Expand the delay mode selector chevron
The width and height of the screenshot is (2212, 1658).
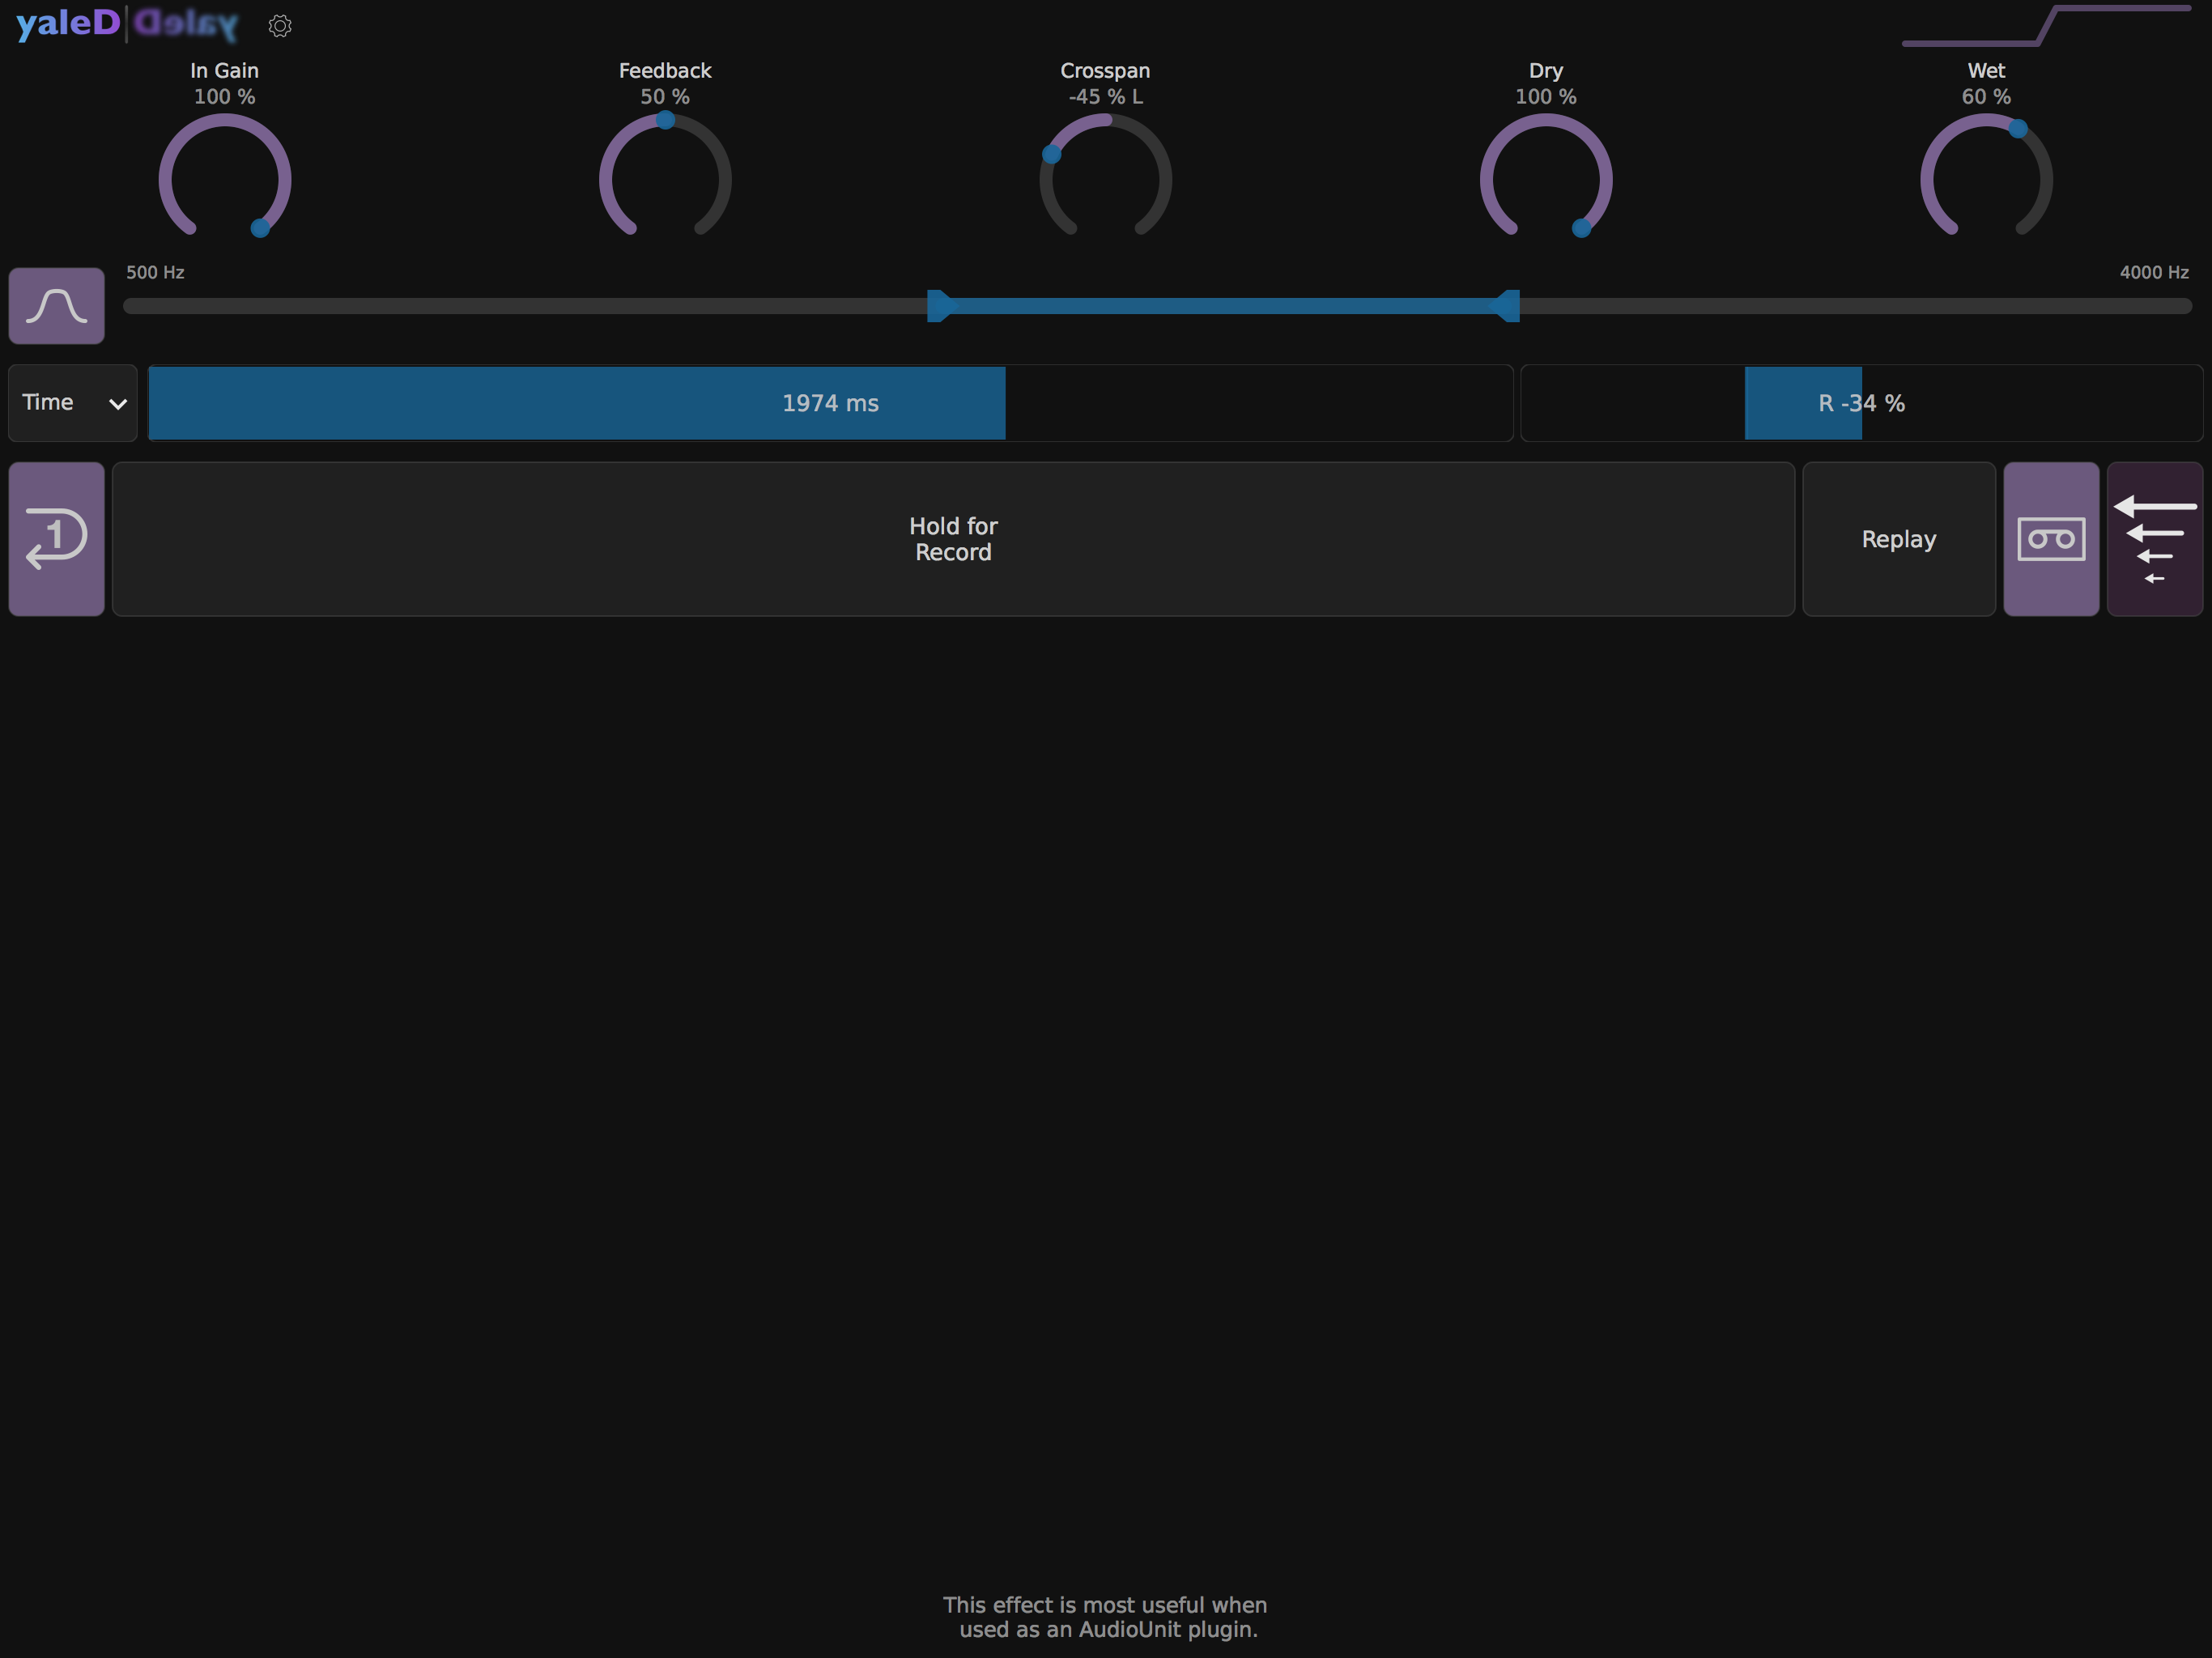(x=117, y=403)
